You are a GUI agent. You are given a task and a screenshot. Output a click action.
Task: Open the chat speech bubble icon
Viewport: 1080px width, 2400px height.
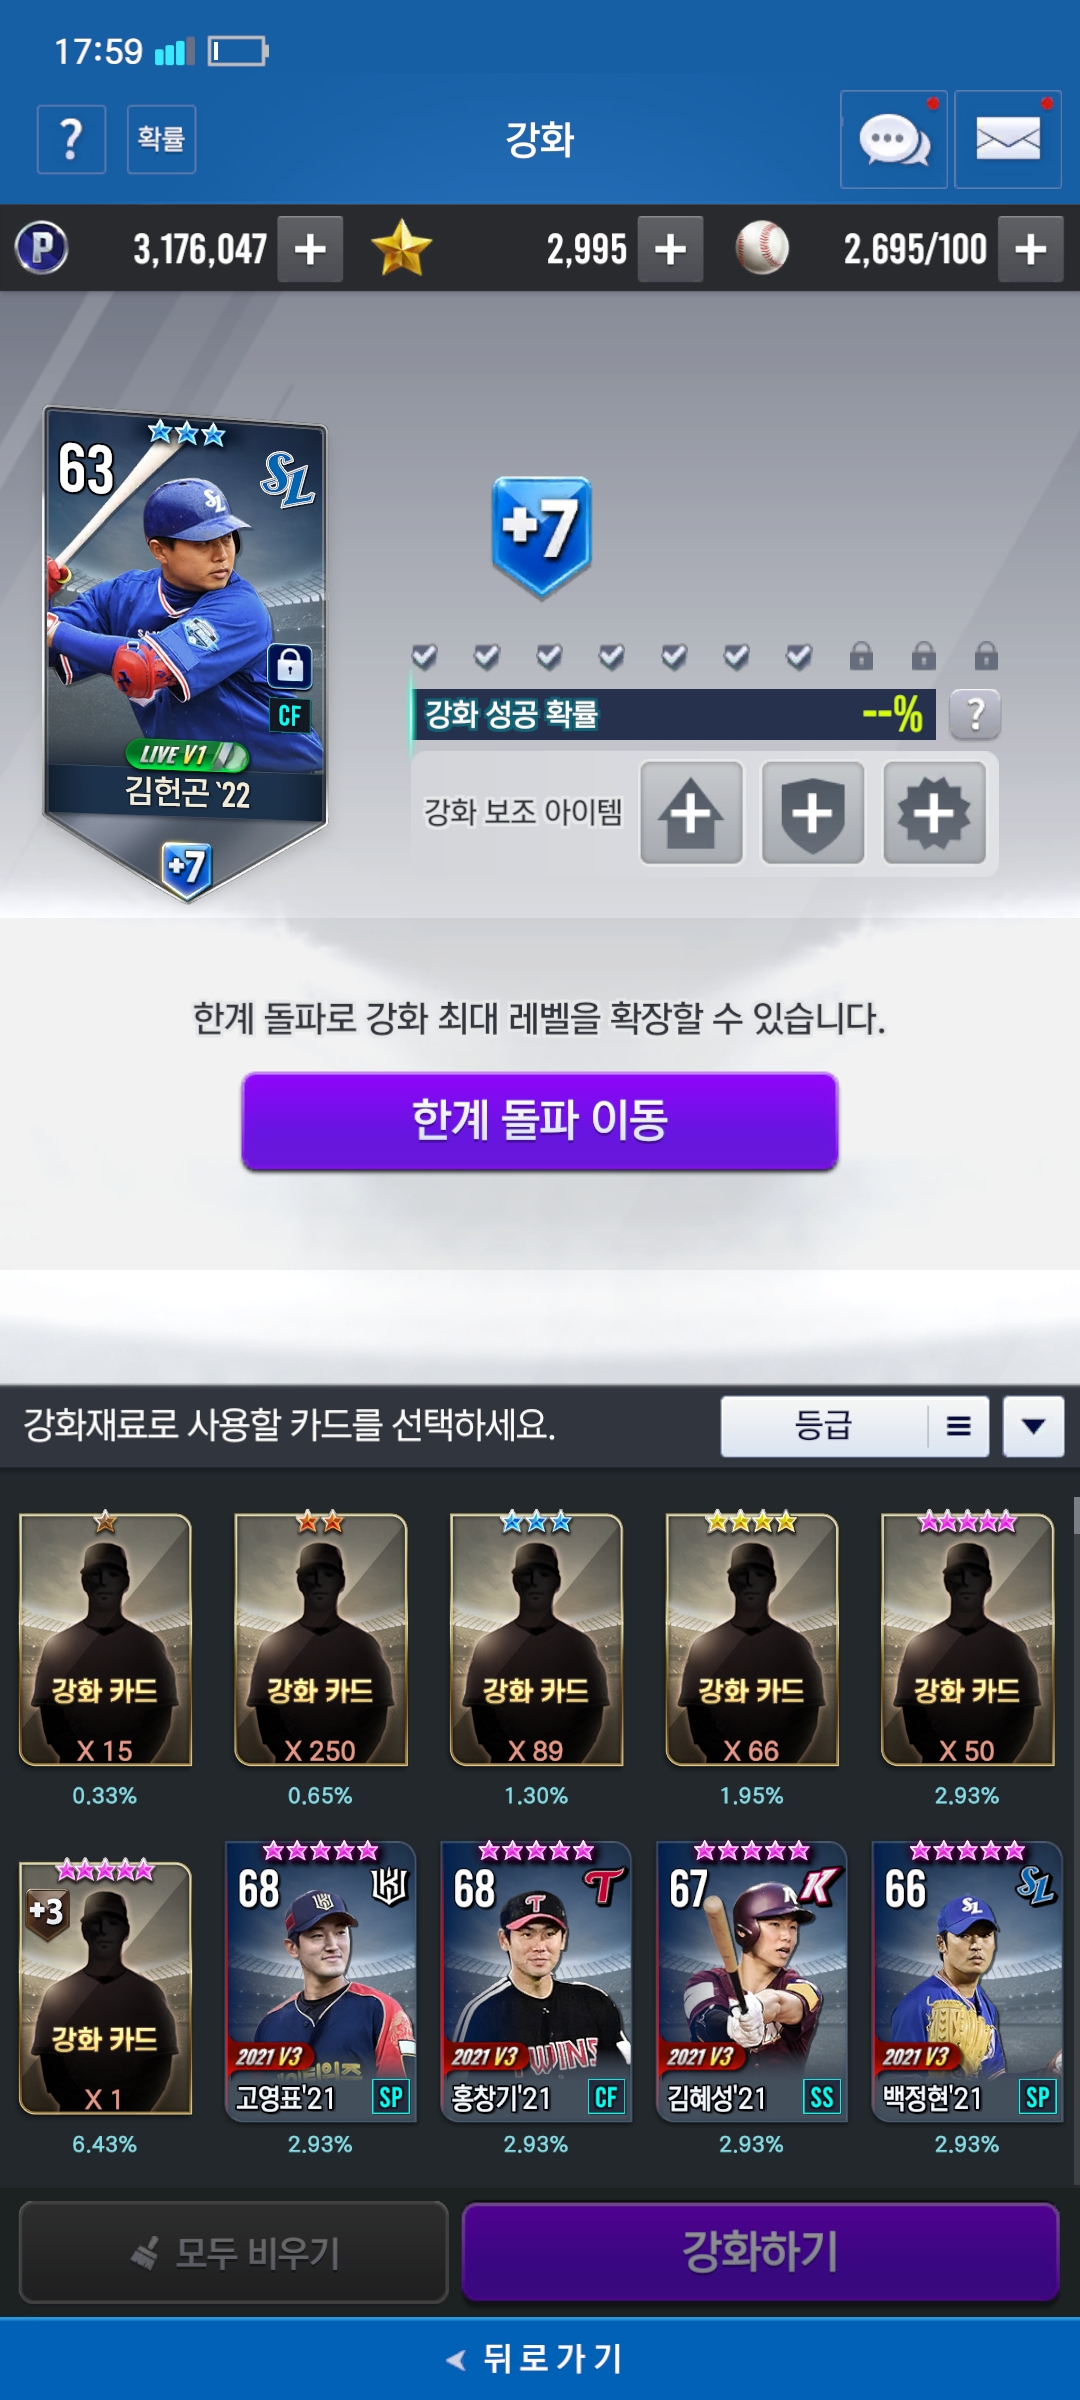point(894,139)
